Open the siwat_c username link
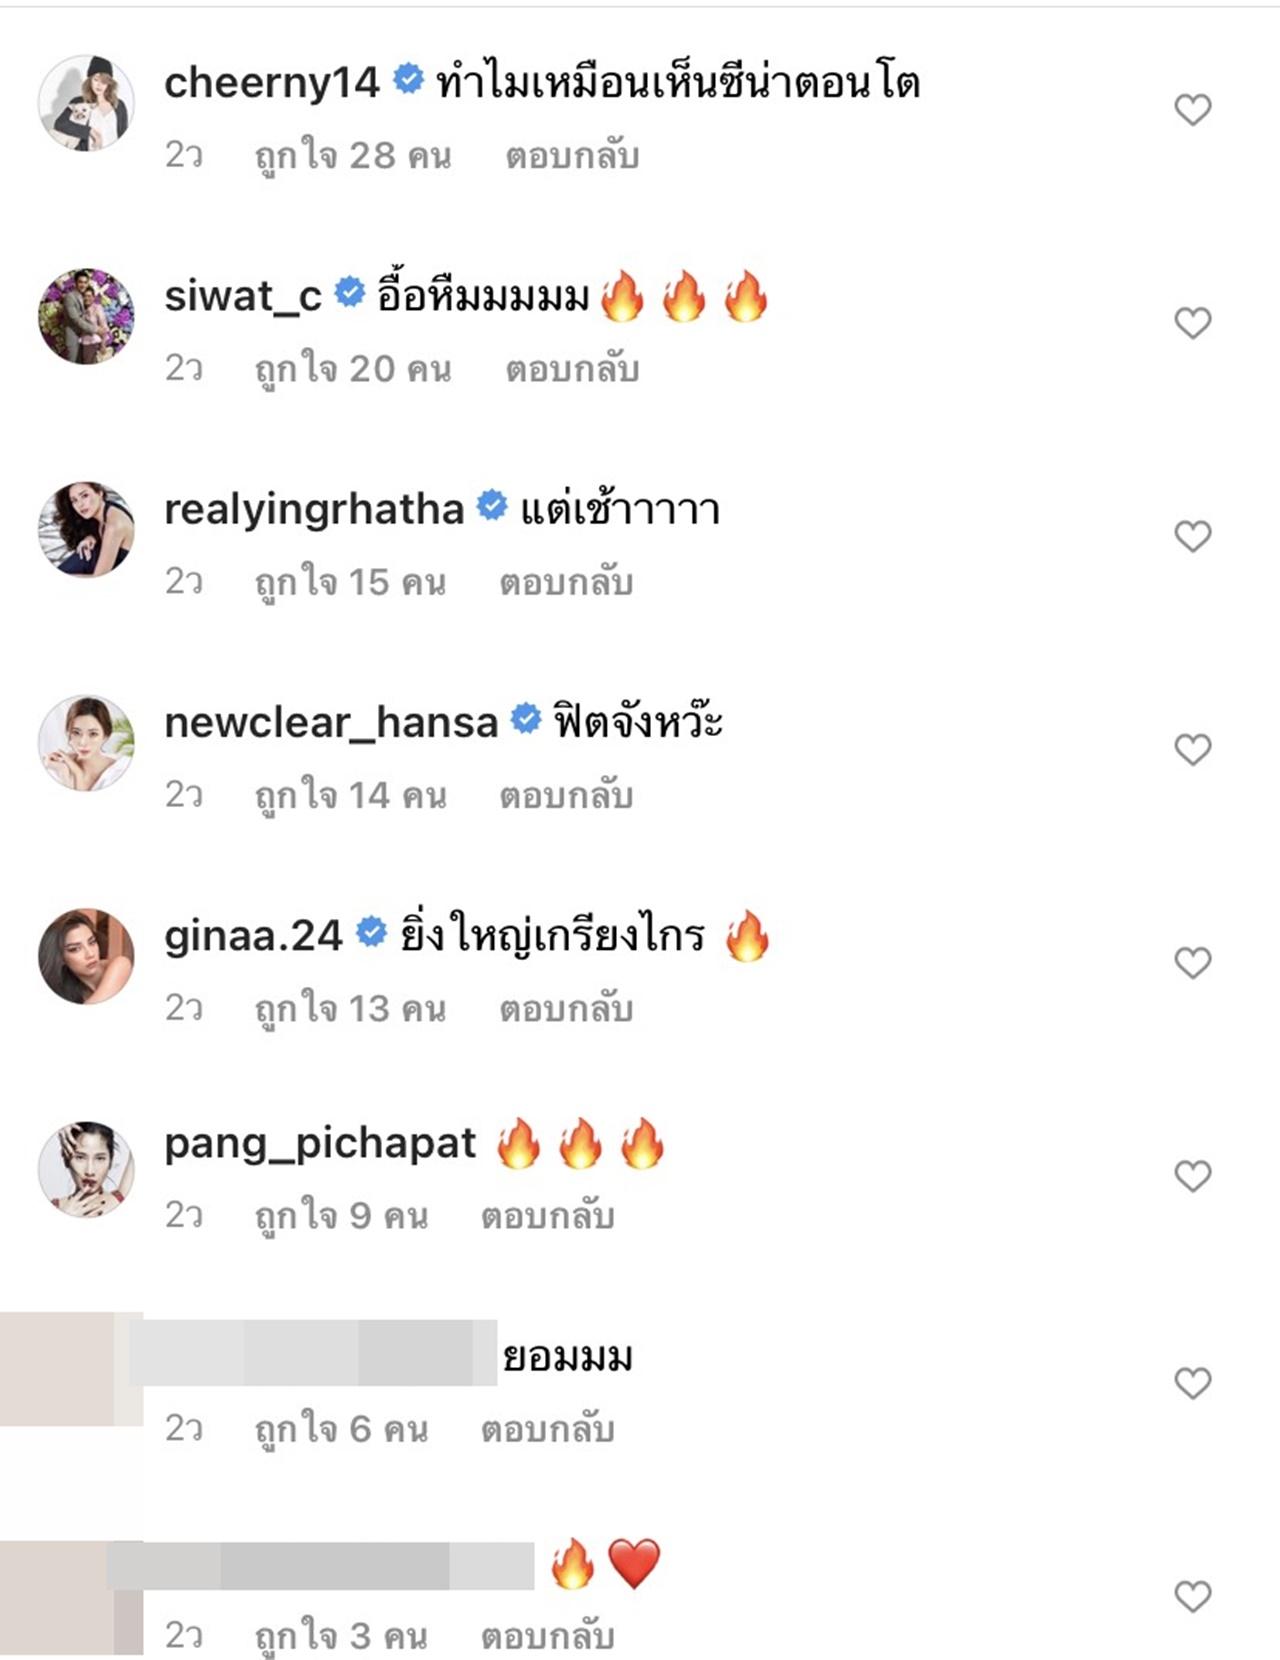This screenshot has height=1660, width=1280. [x=243, y=296]
